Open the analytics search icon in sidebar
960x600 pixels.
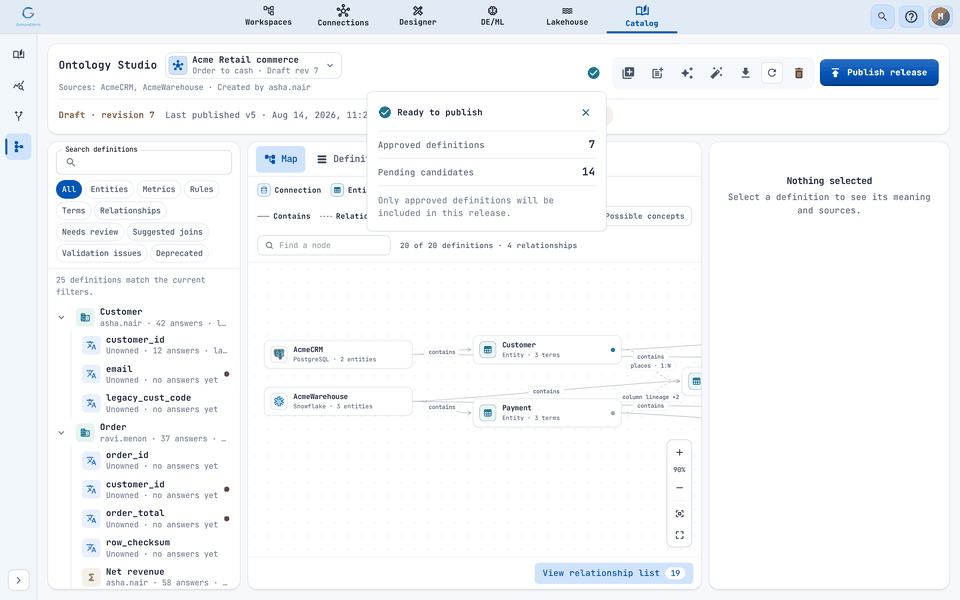pos(18,85)
